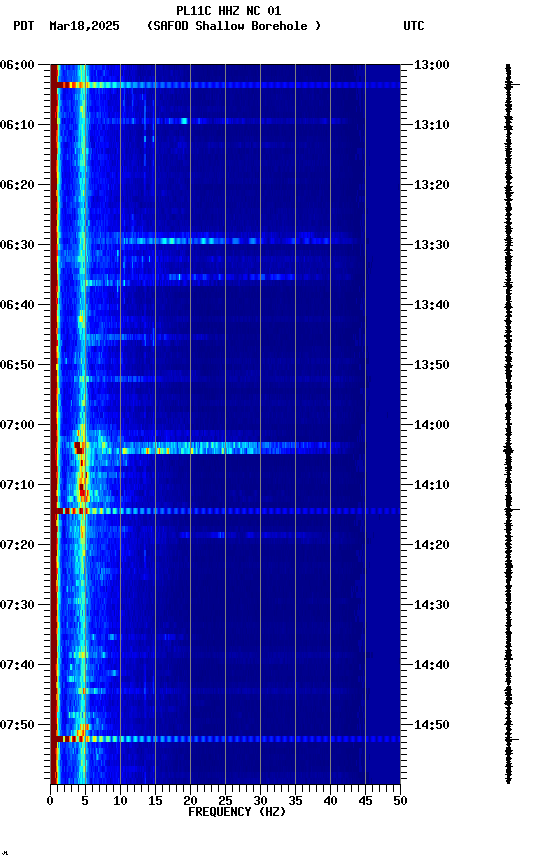Click the 13:50 UTC time label
This screenshot has height=864, width=552.
tap(432, 365)
